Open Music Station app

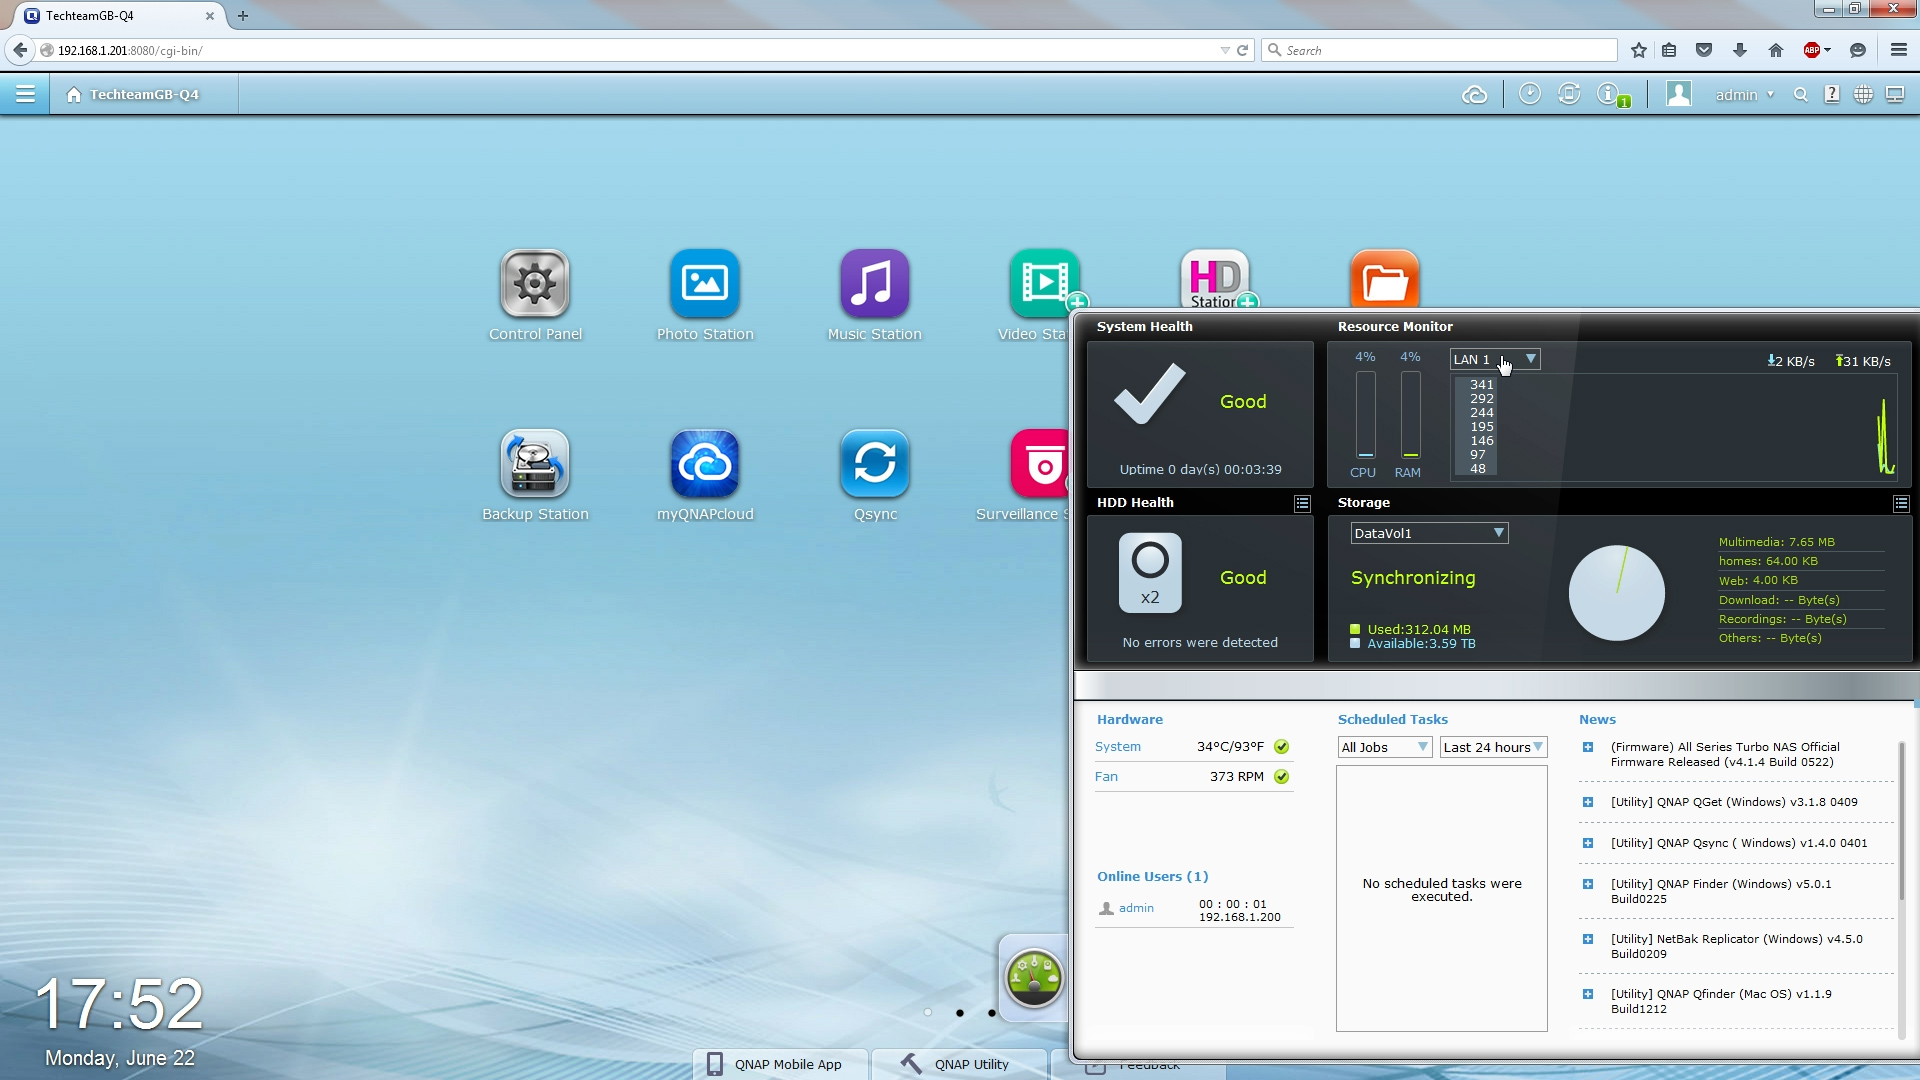[x=874, y=285]
